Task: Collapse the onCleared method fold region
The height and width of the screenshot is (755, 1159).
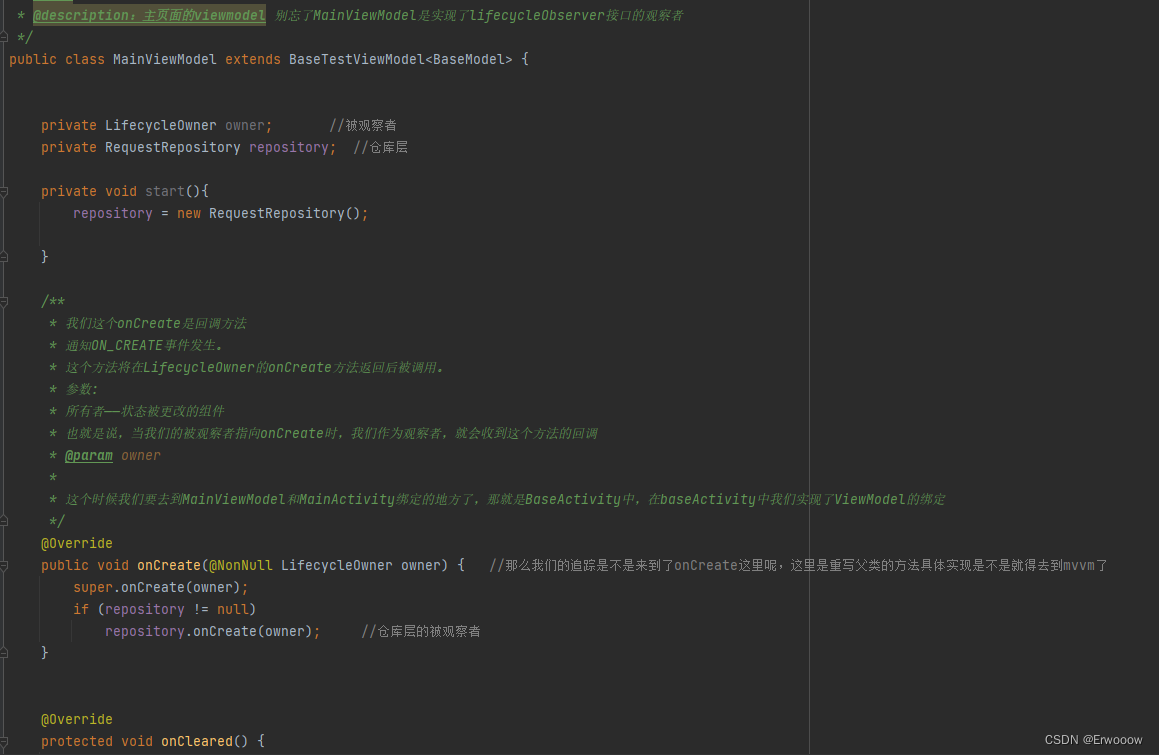Action: 5,741
